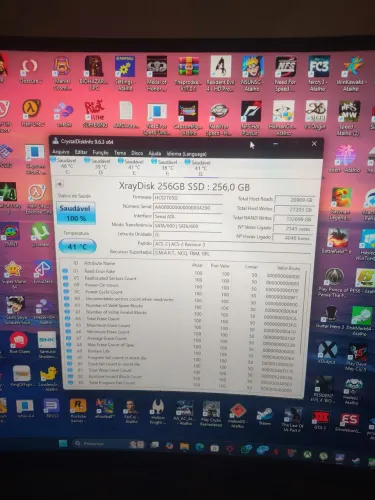
Task: Open the Editar menu
Action: pyautogui.click(x=81, y=152)
